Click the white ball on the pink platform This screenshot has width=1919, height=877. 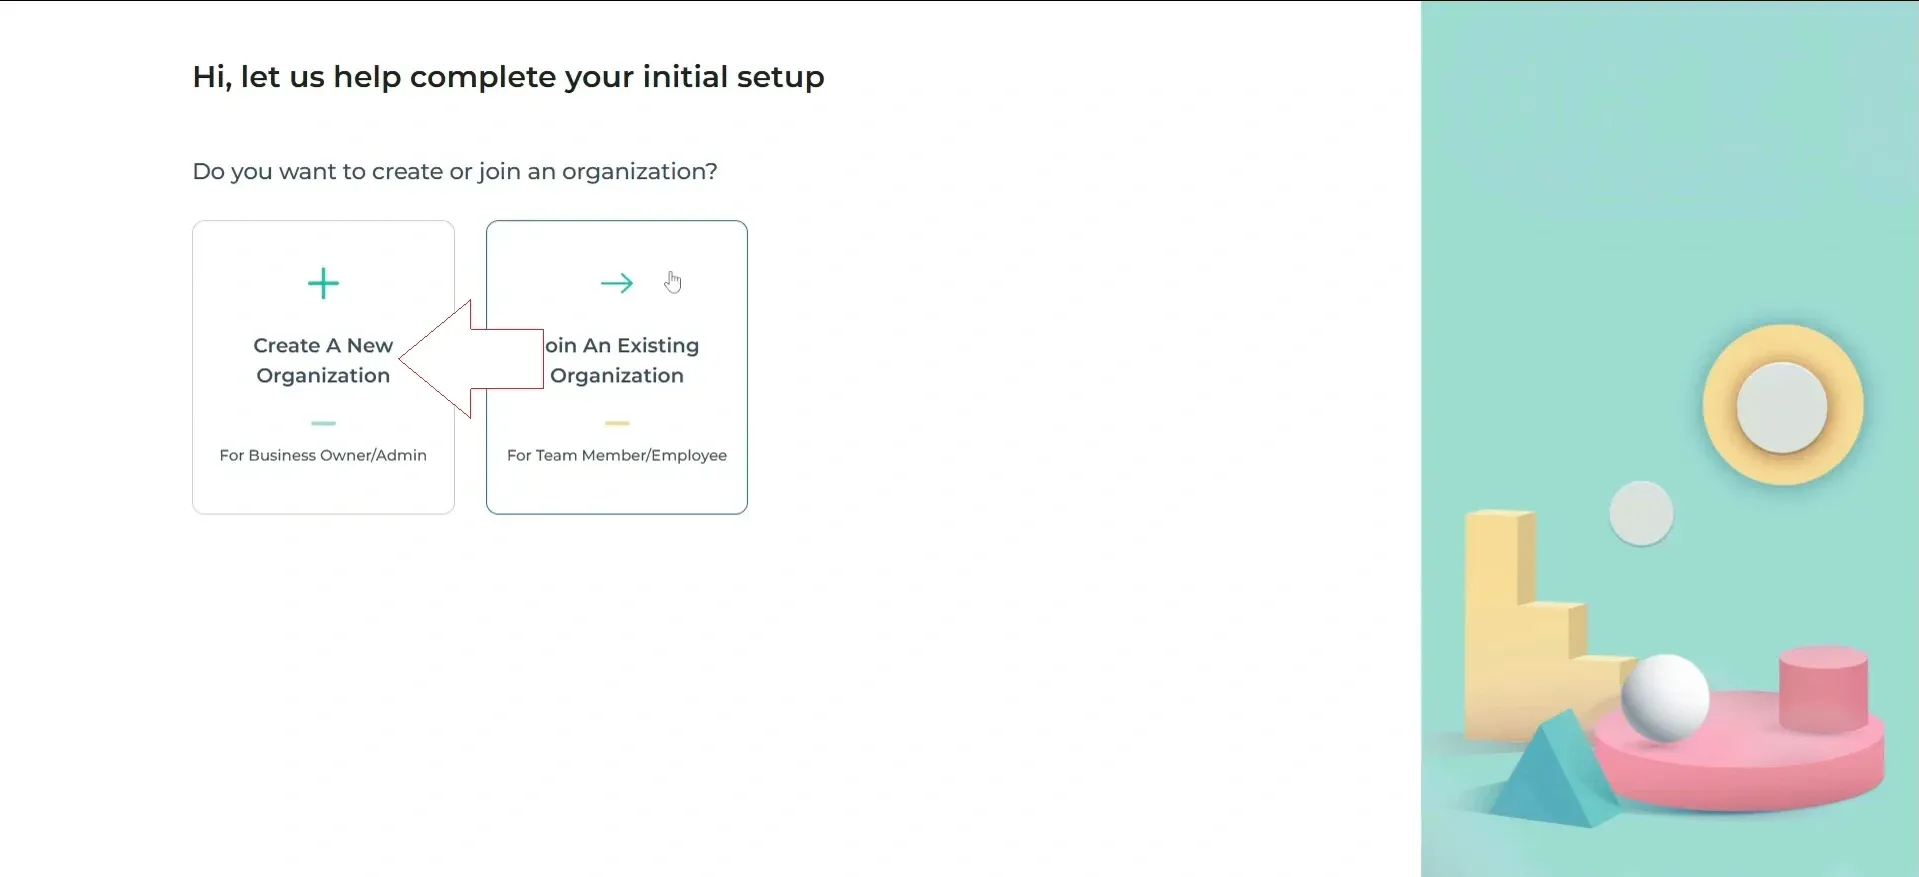[1664, 697]
